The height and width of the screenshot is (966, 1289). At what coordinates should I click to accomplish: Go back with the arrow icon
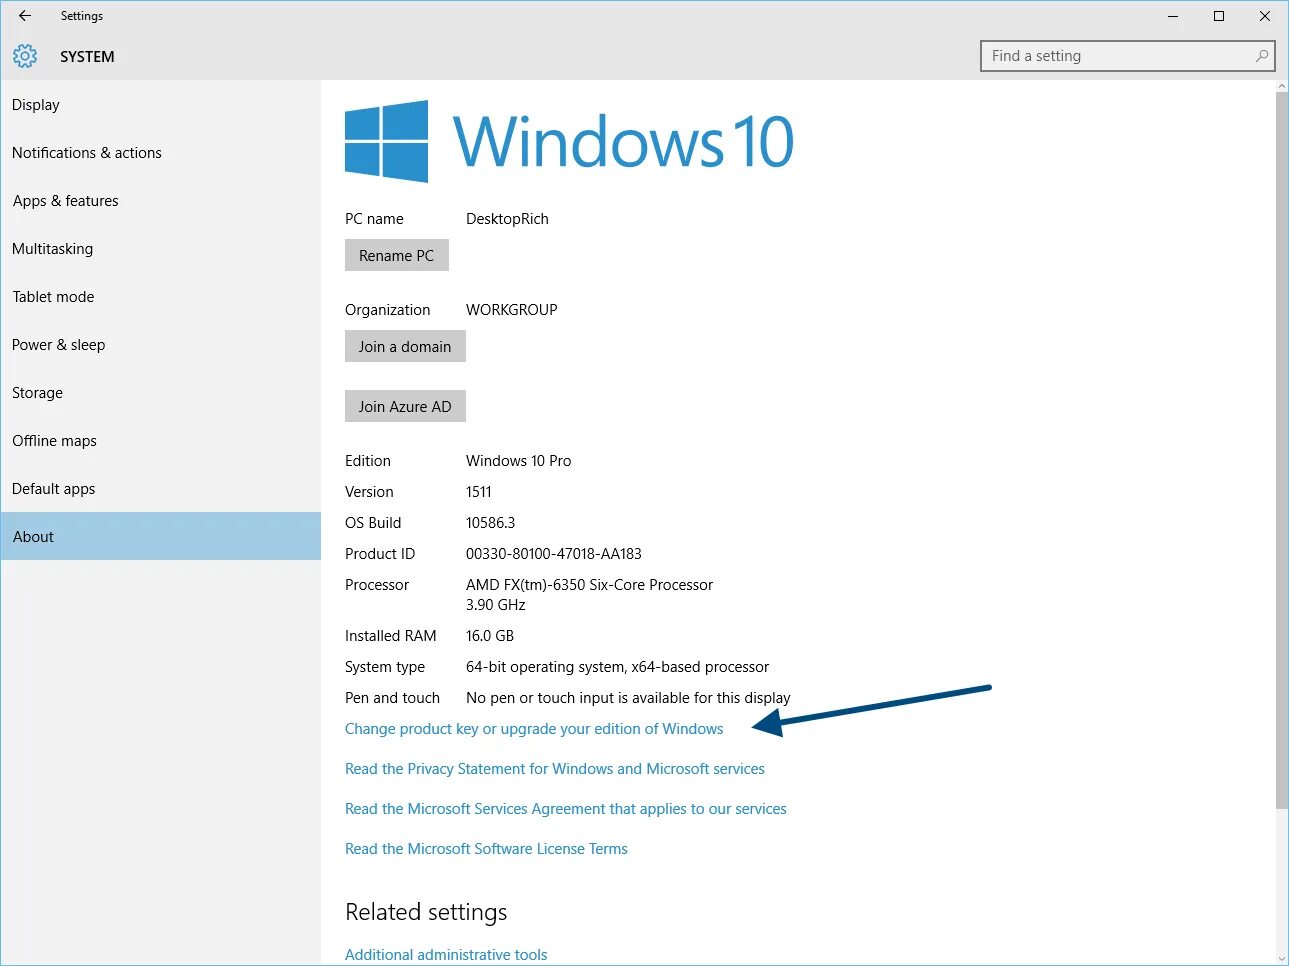click(25, 16)
